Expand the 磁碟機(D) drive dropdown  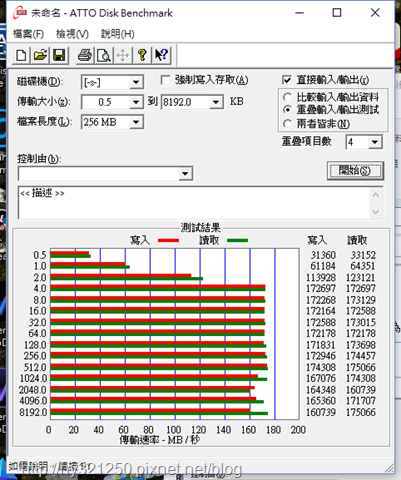point(136,82)
